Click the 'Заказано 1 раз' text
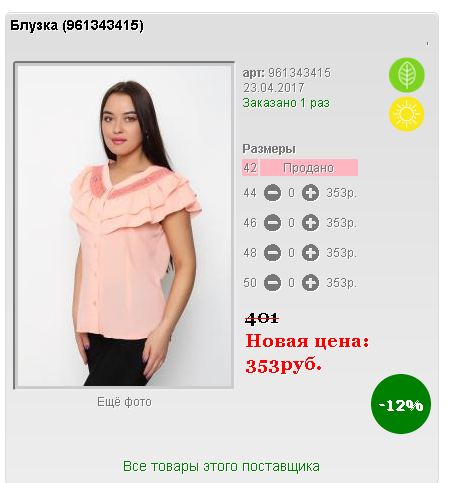457x483 pixels. (x=286, y=103)
